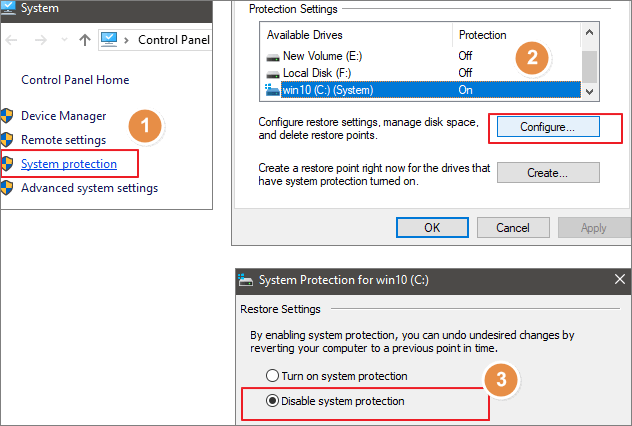
Task: Open the System protection link
Action: pos(69,164)
